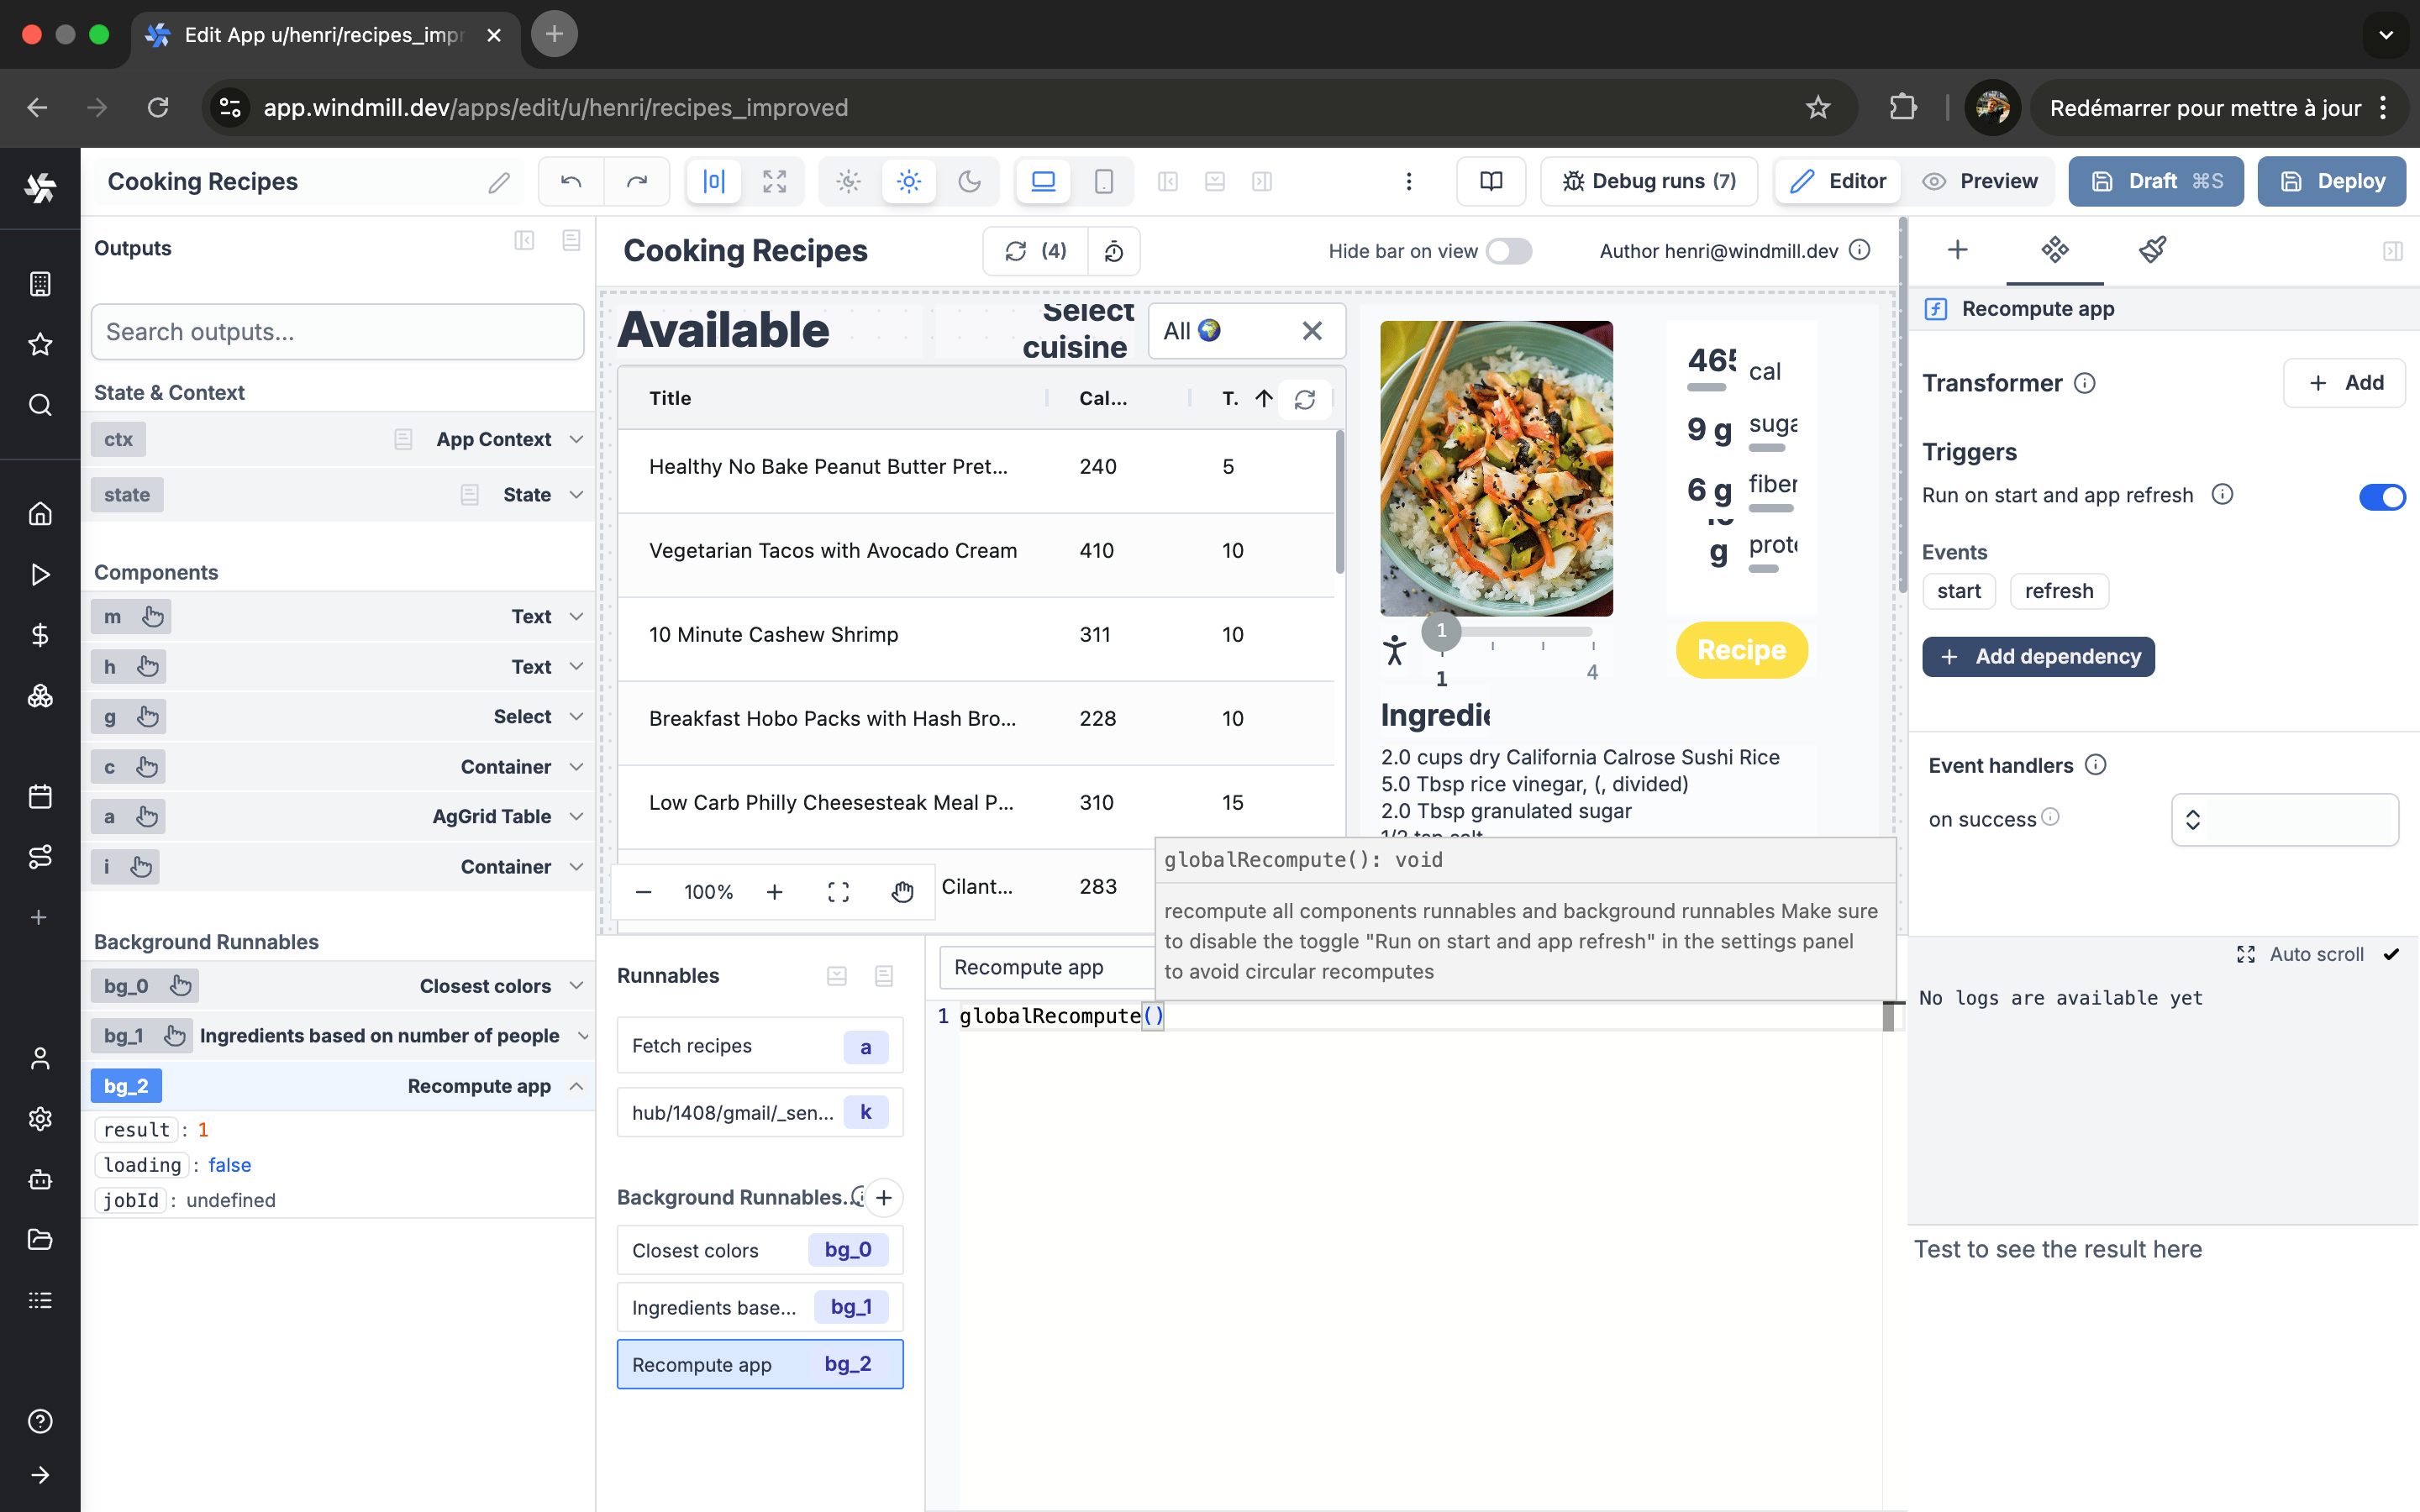Select mobile layout view icon

click(1103, 181)
